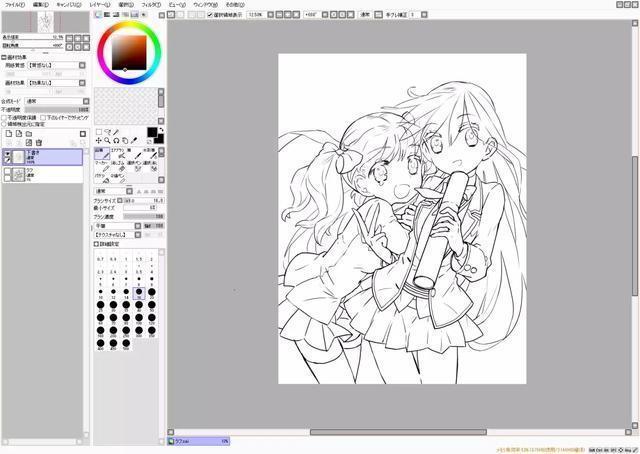This screenshot has width=640, height=454.
Task: Open the レイヤー menu
Action: pos(100,5)
